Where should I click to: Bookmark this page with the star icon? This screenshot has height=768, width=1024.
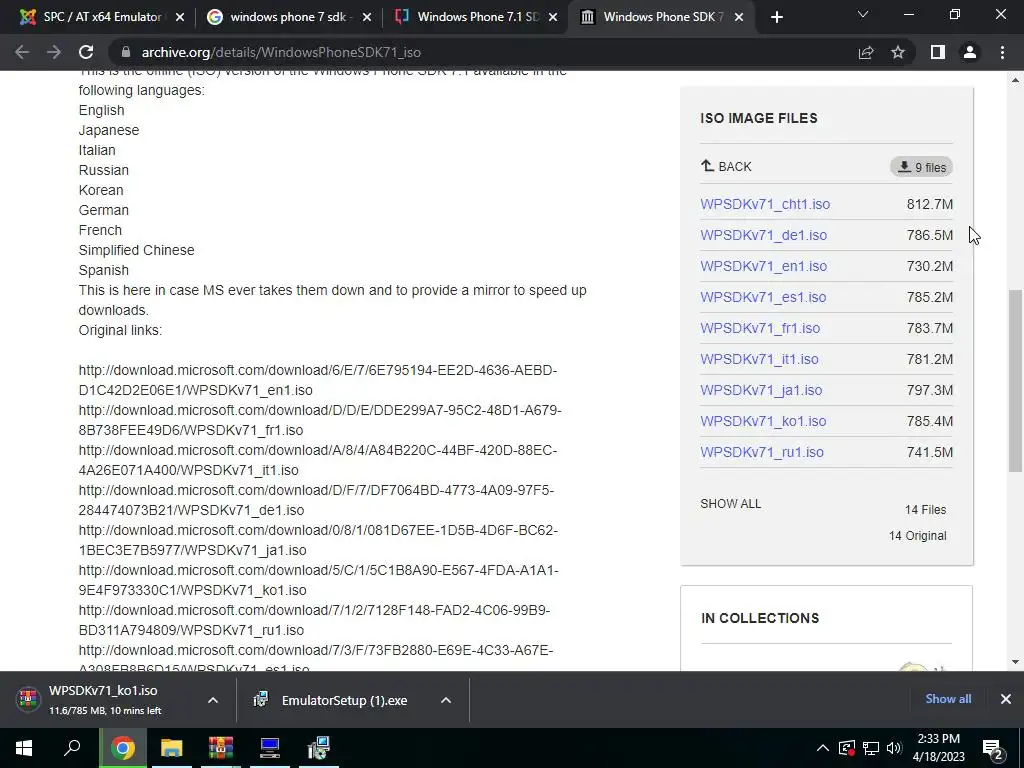[x=898, y=52]
